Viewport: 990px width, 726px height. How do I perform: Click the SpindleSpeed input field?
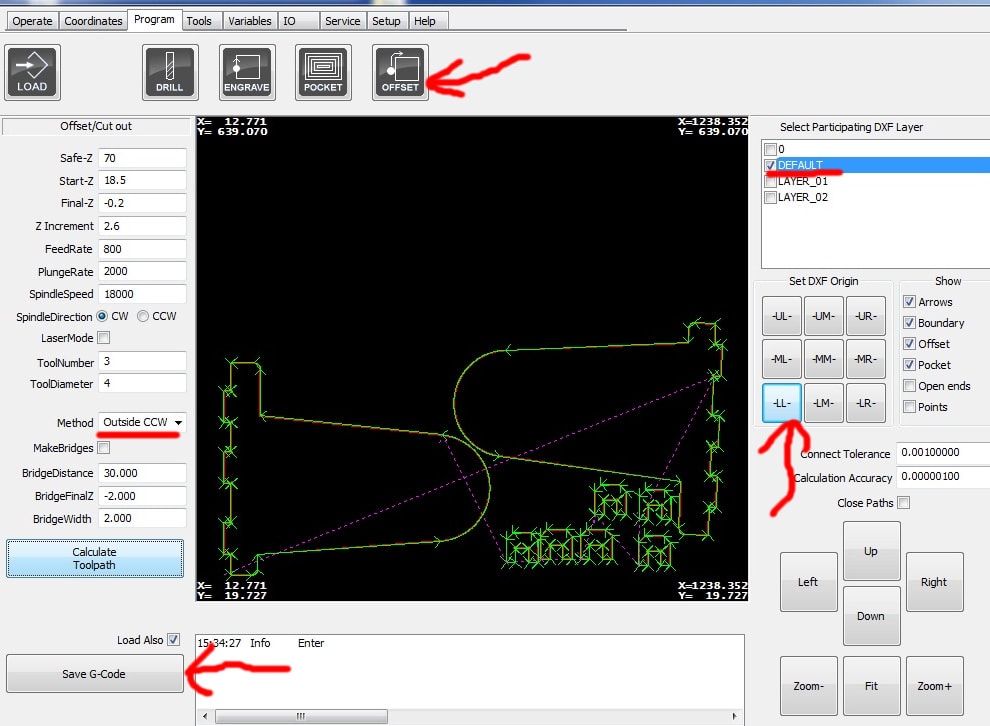142,294
